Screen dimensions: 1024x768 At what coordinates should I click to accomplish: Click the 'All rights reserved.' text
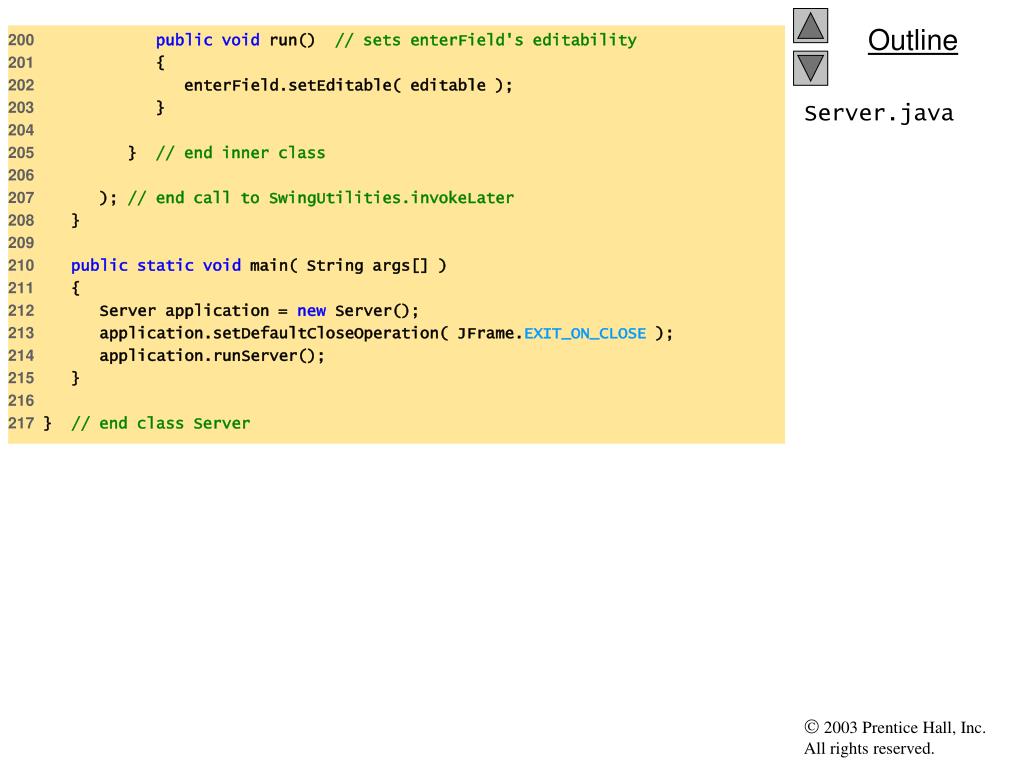(x=869, y=748)
